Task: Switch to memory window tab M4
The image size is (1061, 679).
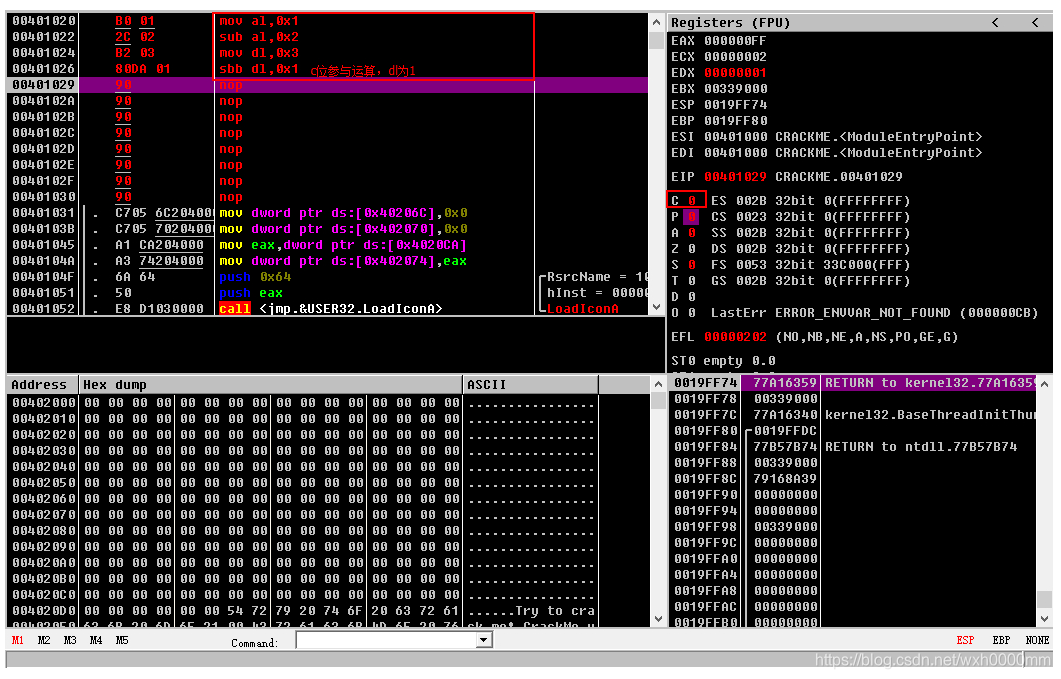Action: coord(96,640)
